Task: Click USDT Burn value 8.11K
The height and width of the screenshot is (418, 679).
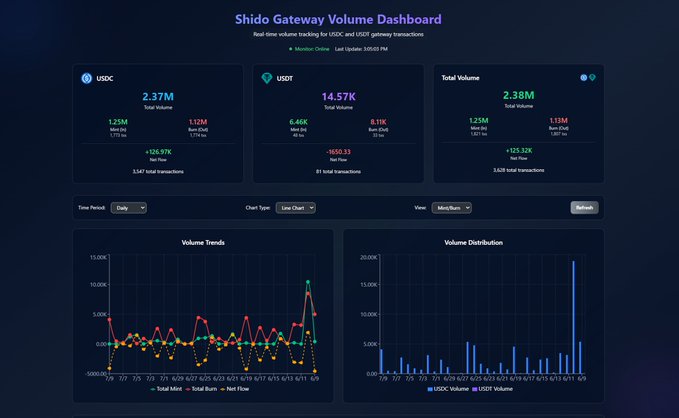Action: pyautogui.click(x=378, y=122)
